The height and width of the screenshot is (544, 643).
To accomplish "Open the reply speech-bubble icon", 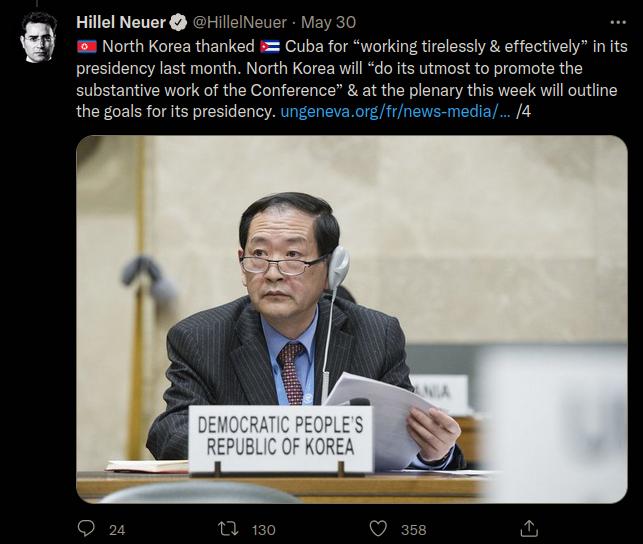I will (86, 529).
